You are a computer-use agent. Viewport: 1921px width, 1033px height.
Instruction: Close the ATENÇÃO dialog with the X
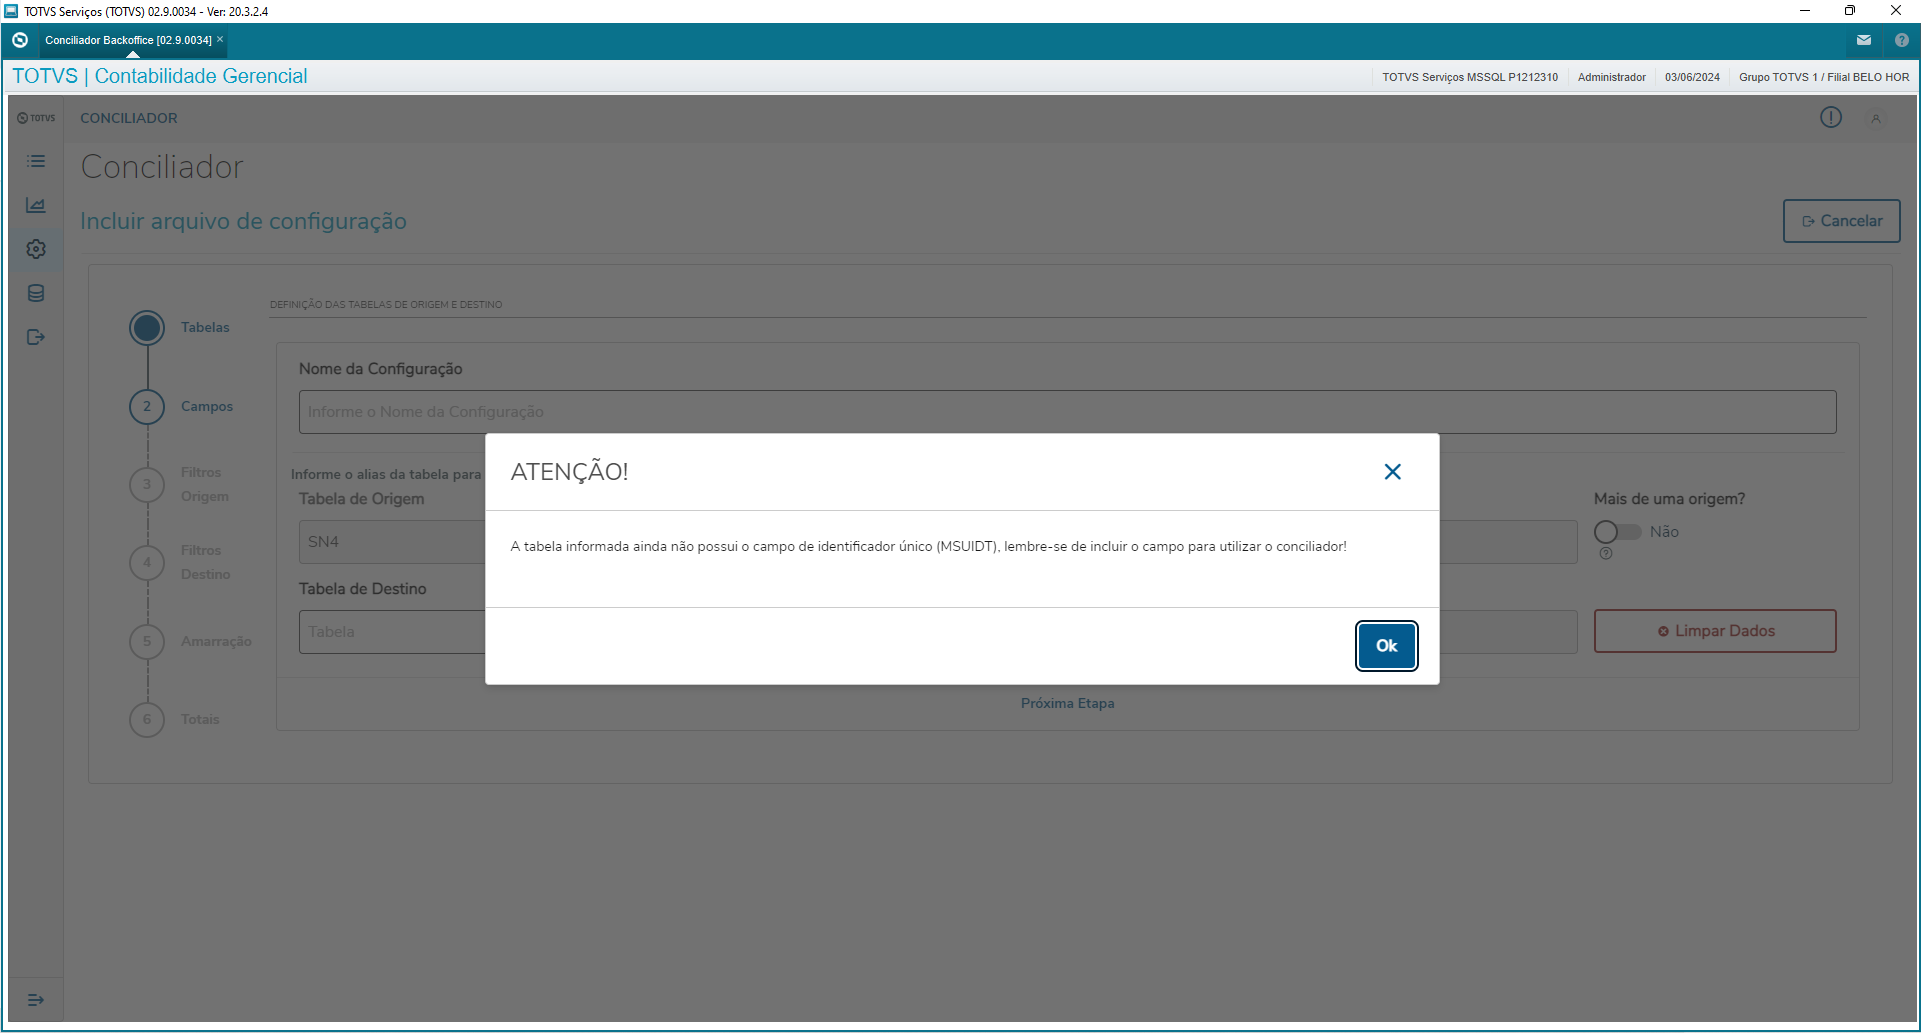(x=1392, y=472)
